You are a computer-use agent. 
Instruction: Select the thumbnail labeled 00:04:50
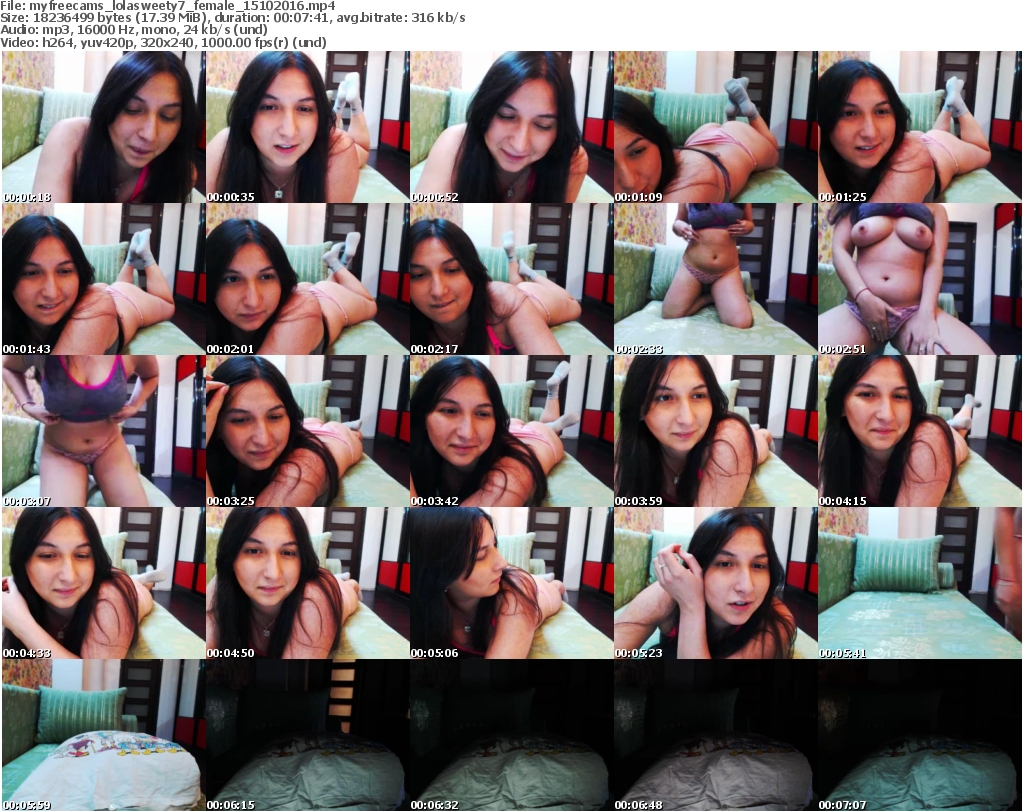pos(306,583)
